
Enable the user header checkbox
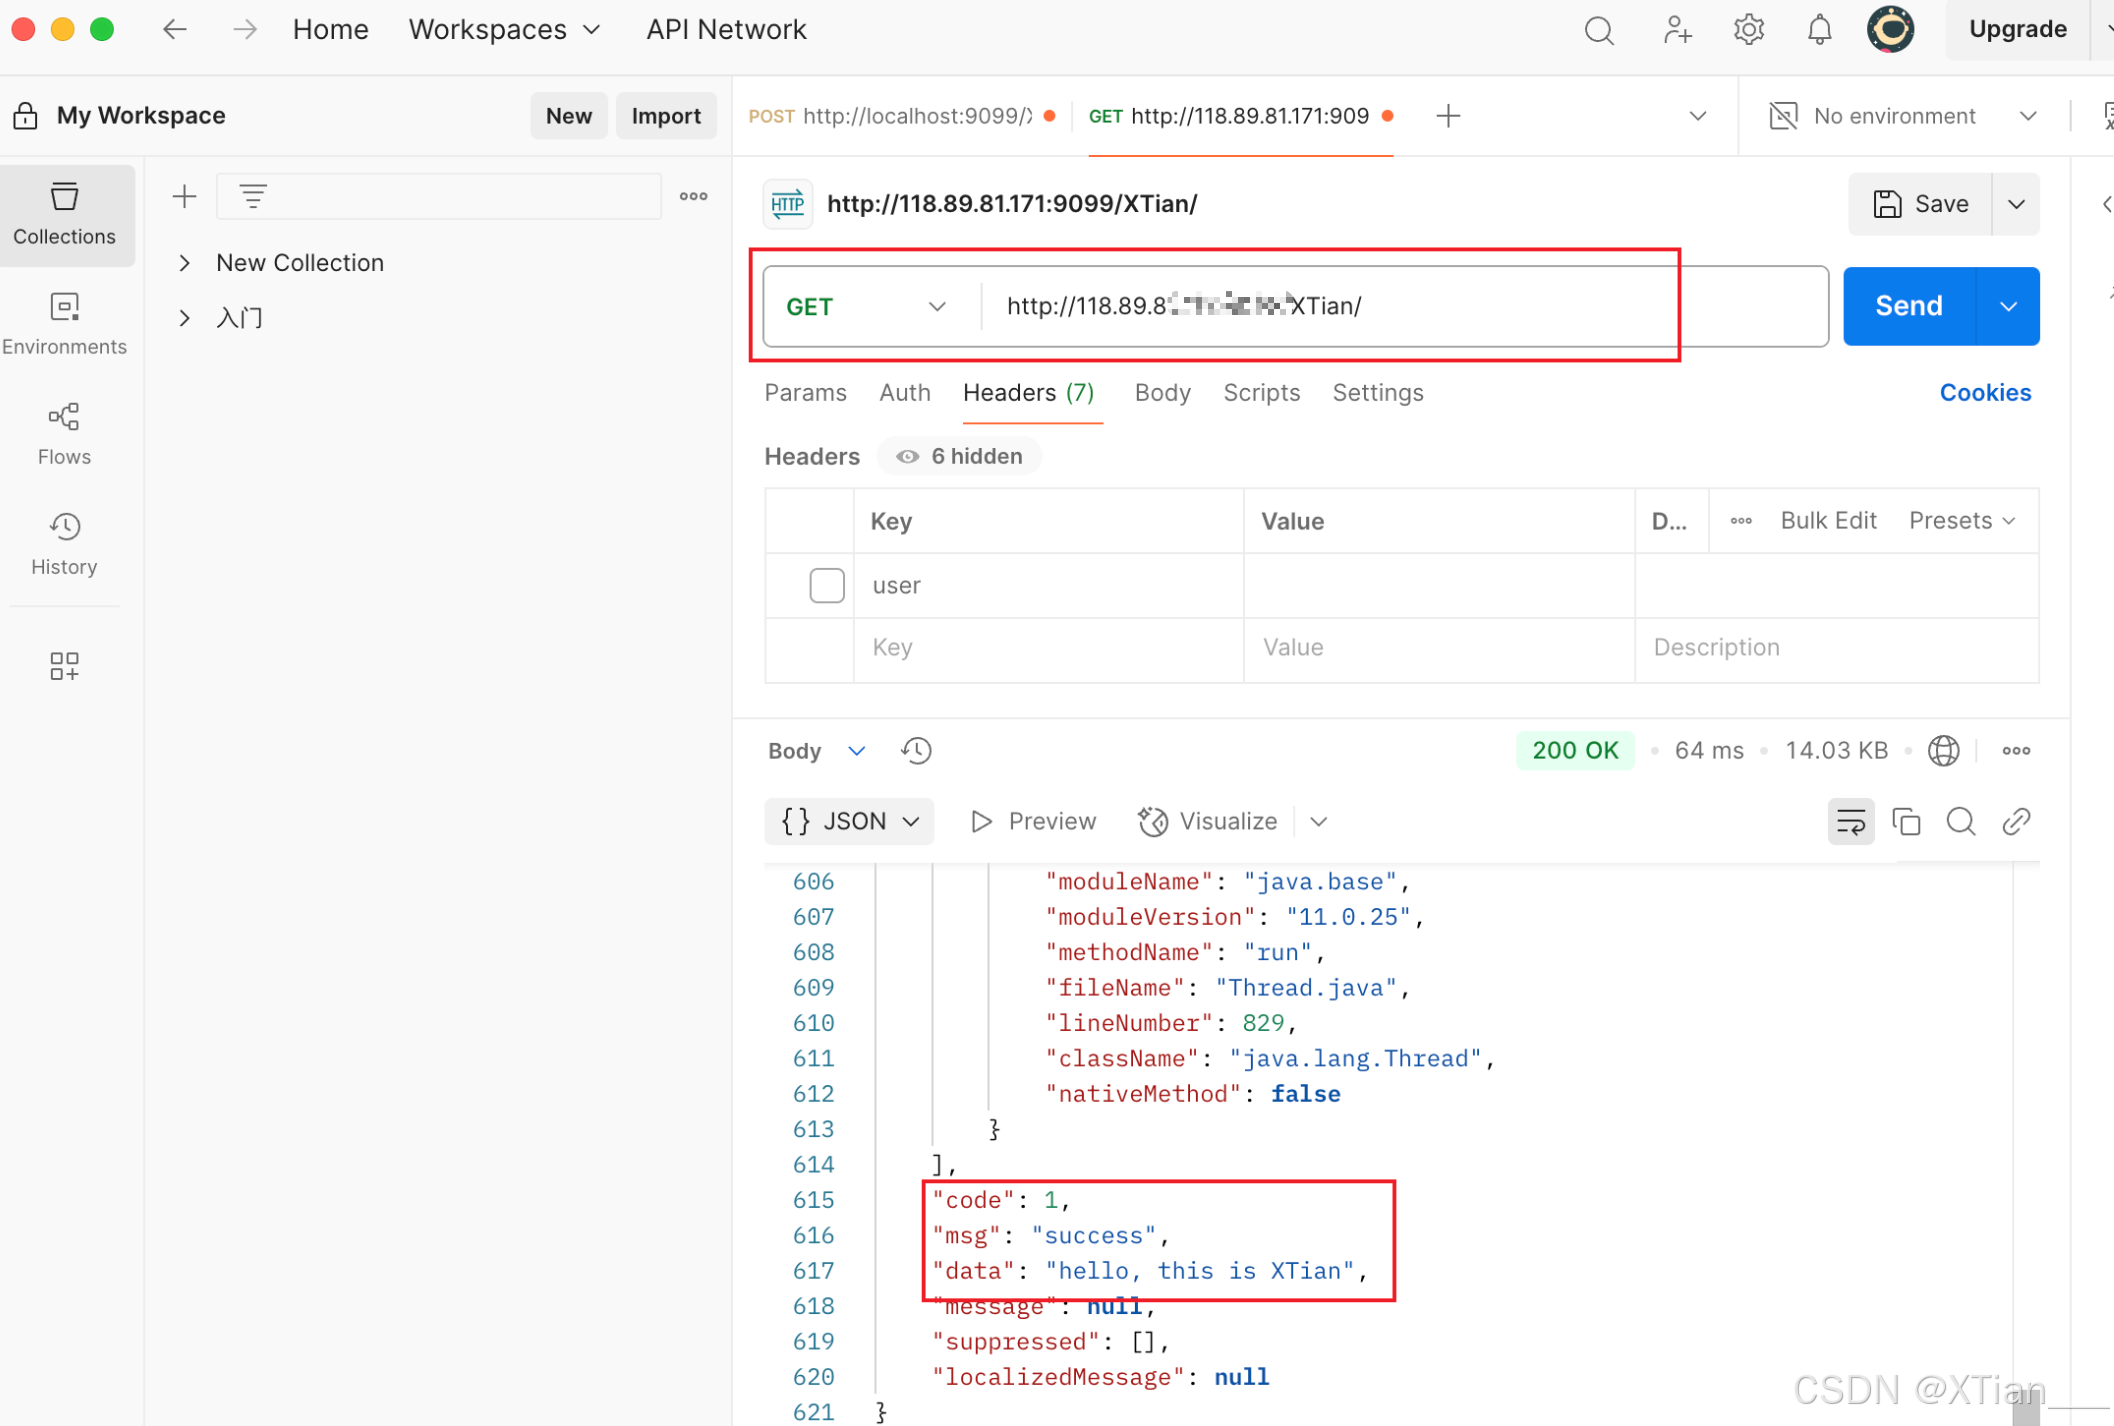826,585
